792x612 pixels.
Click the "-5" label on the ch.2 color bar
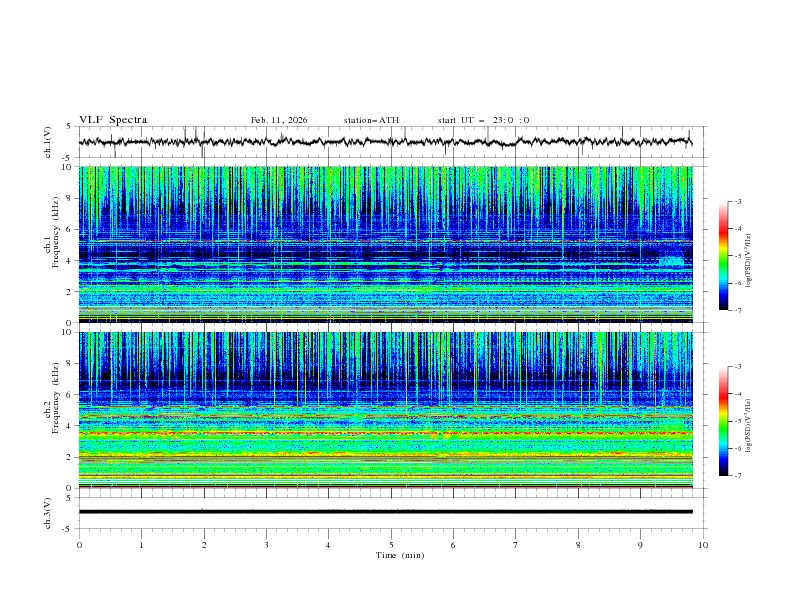(x=737, y=421)
